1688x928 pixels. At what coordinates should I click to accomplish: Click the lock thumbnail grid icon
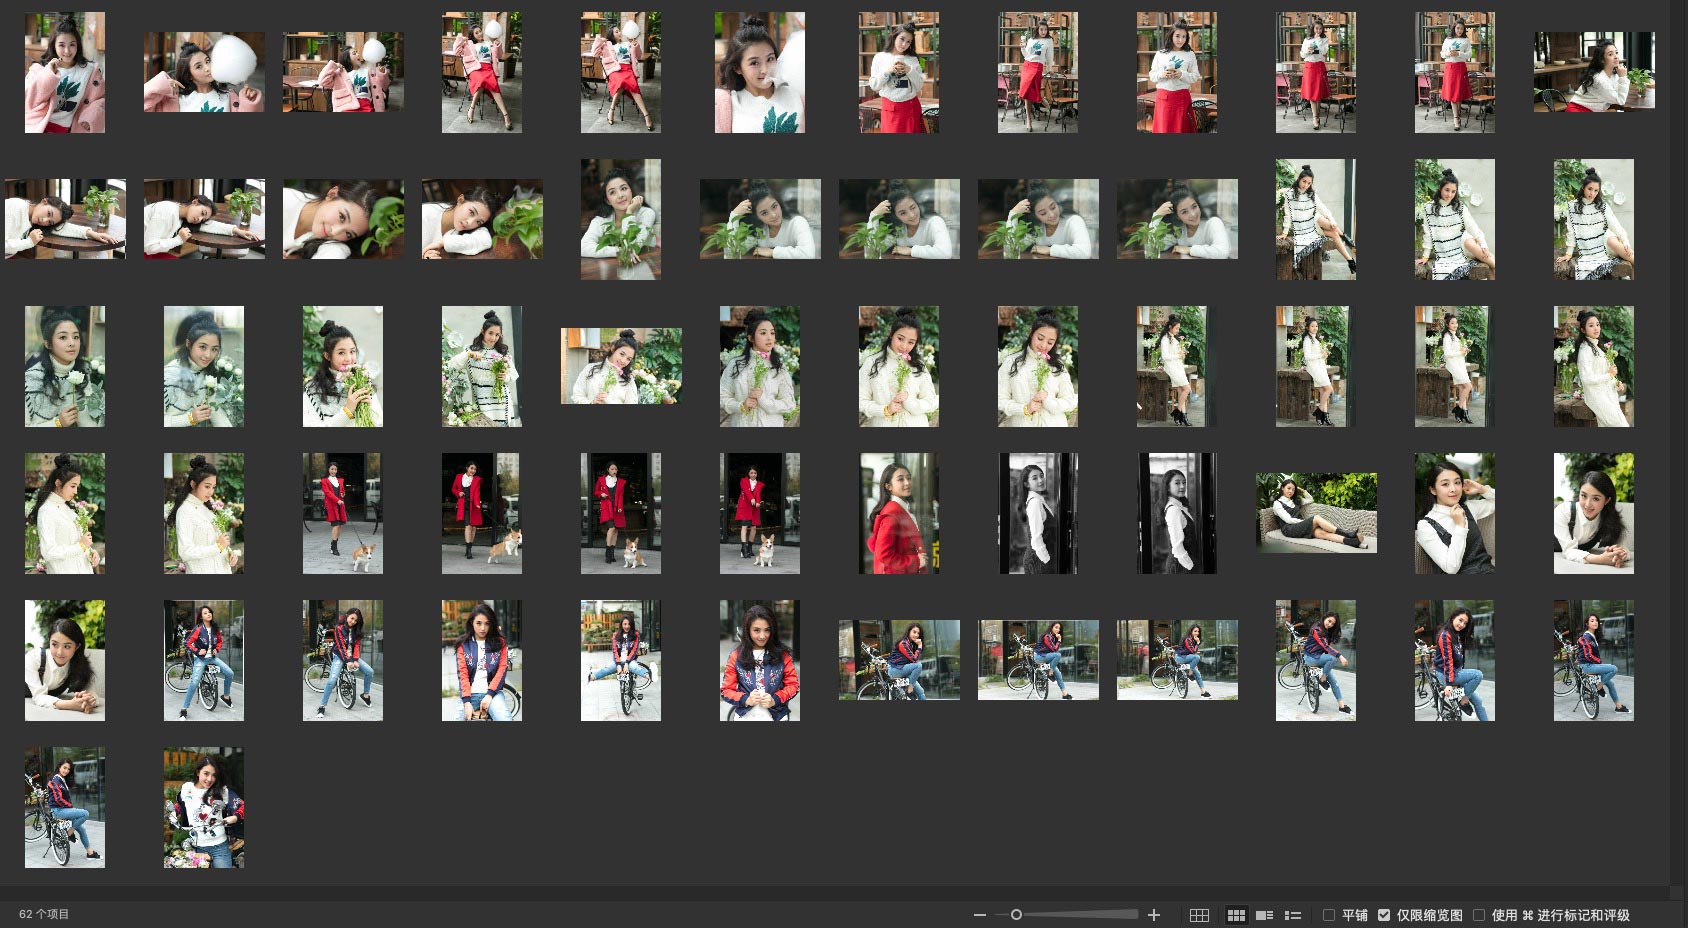click(1199, 915)
